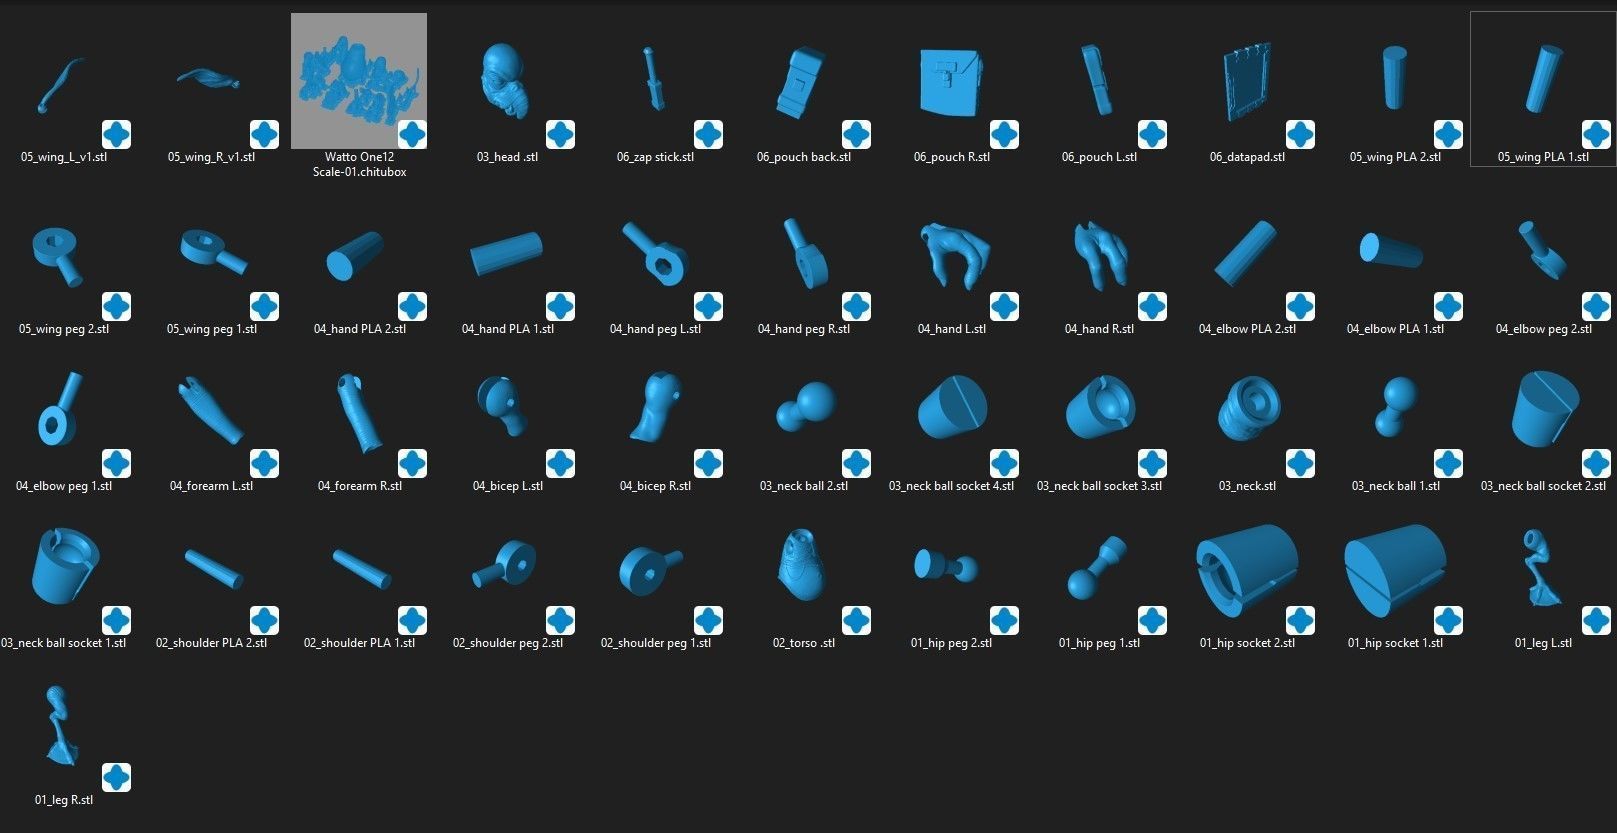1617x833 pixels.
Task: Select the 06_pouch R.stl model icon
Action: pos(951,81)
